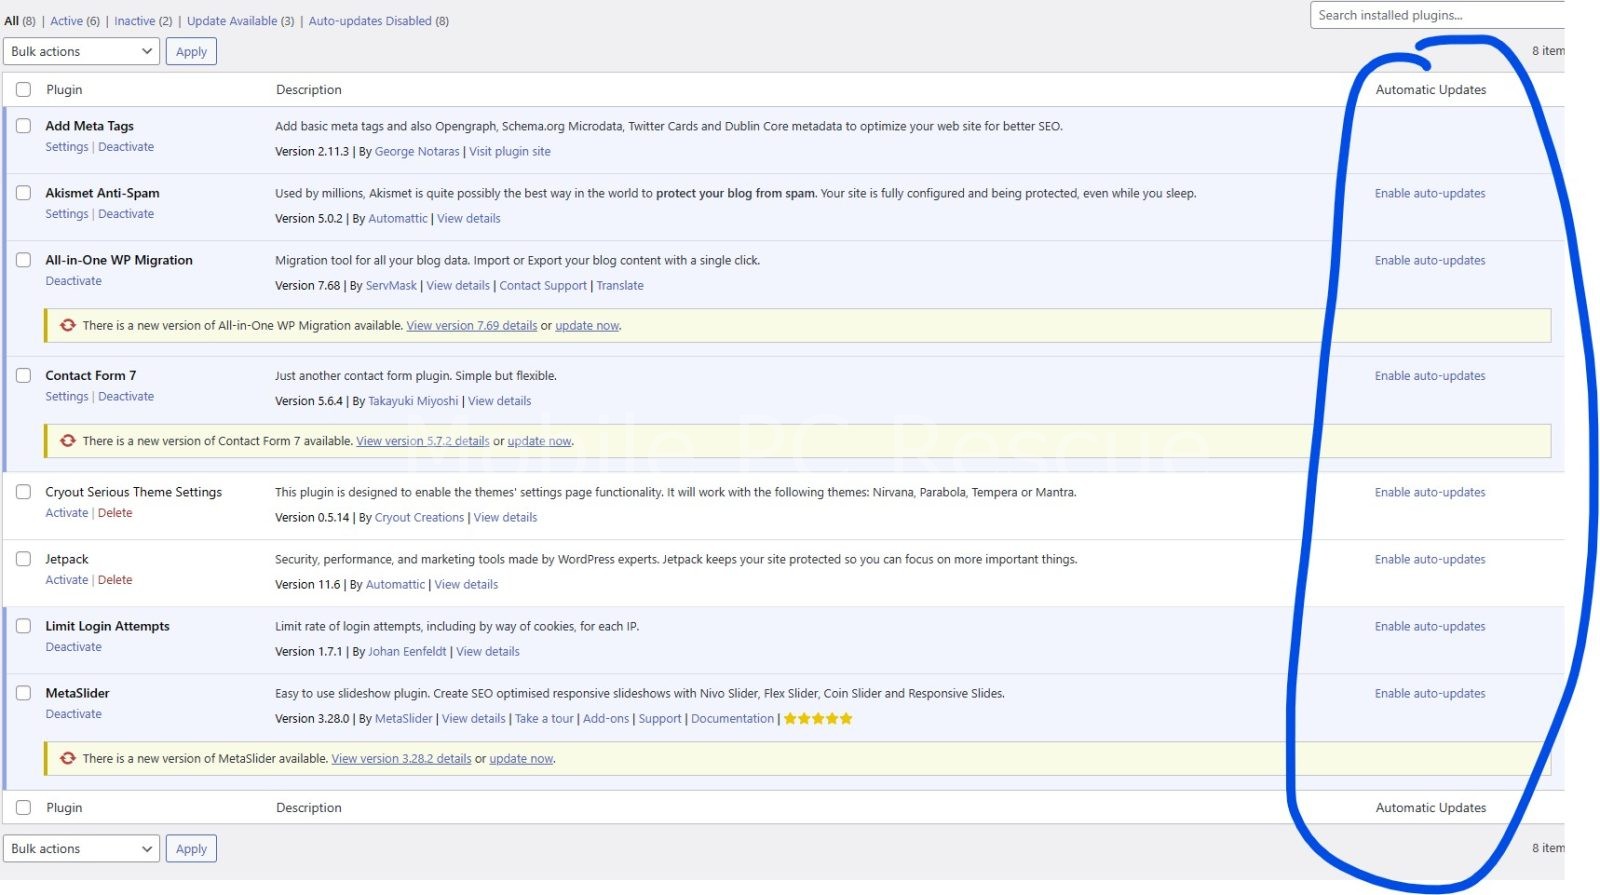Viewport: 1600px width, 895px height.
Task: Deactivate the Limit Login Attempts plugin
Action: point(73,647)
